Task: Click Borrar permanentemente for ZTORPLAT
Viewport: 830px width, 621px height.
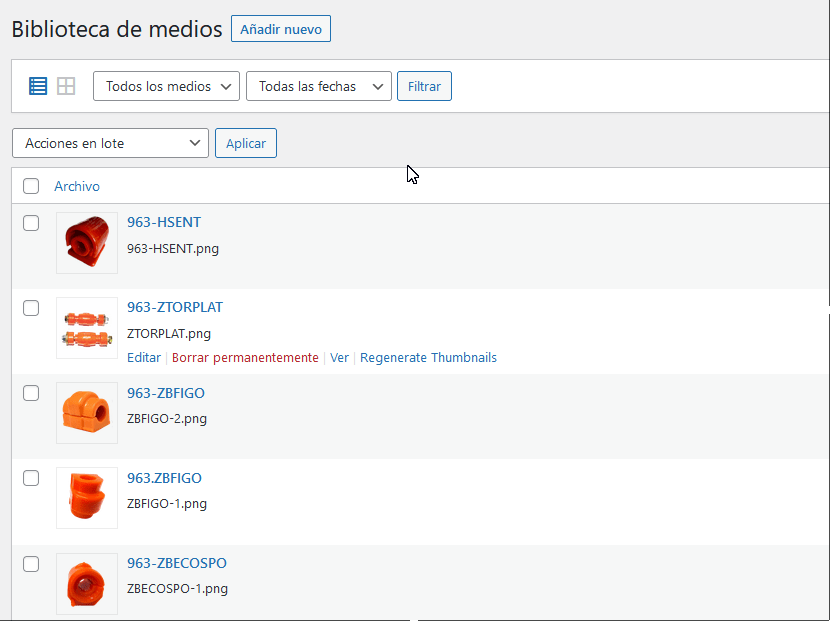Action: click(245, 357)
